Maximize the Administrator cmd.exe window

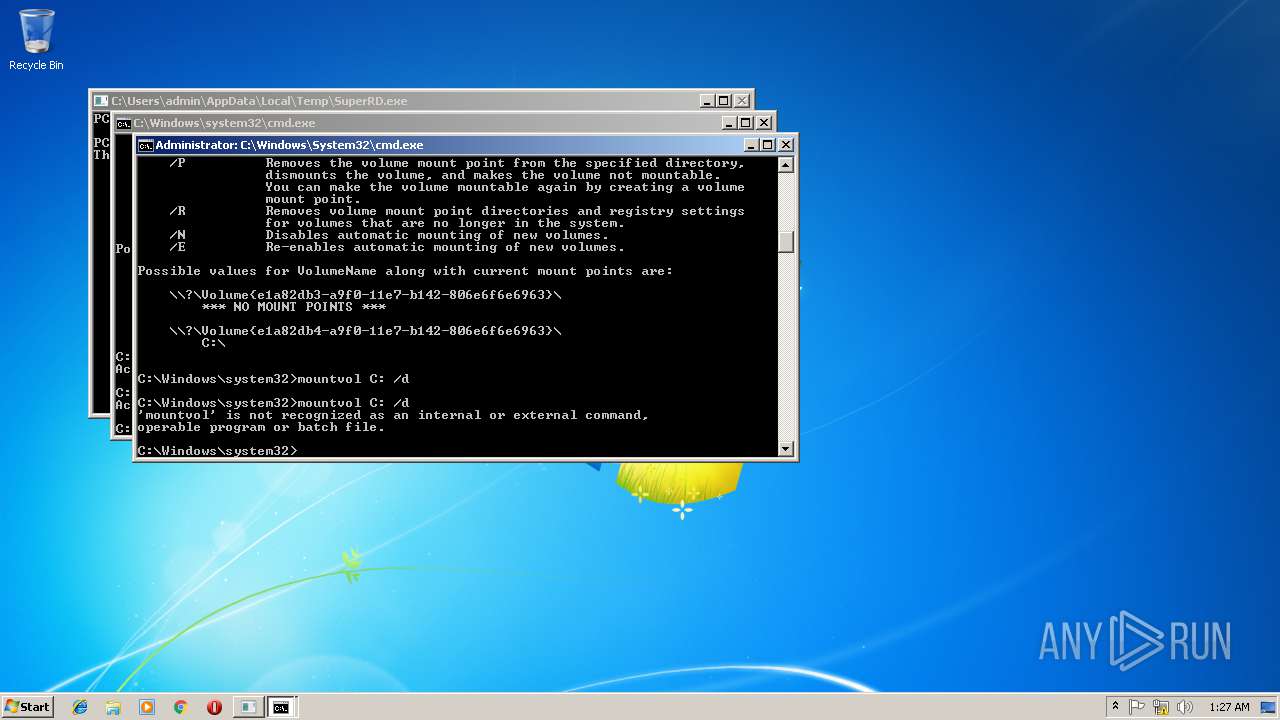pos(767,145)
